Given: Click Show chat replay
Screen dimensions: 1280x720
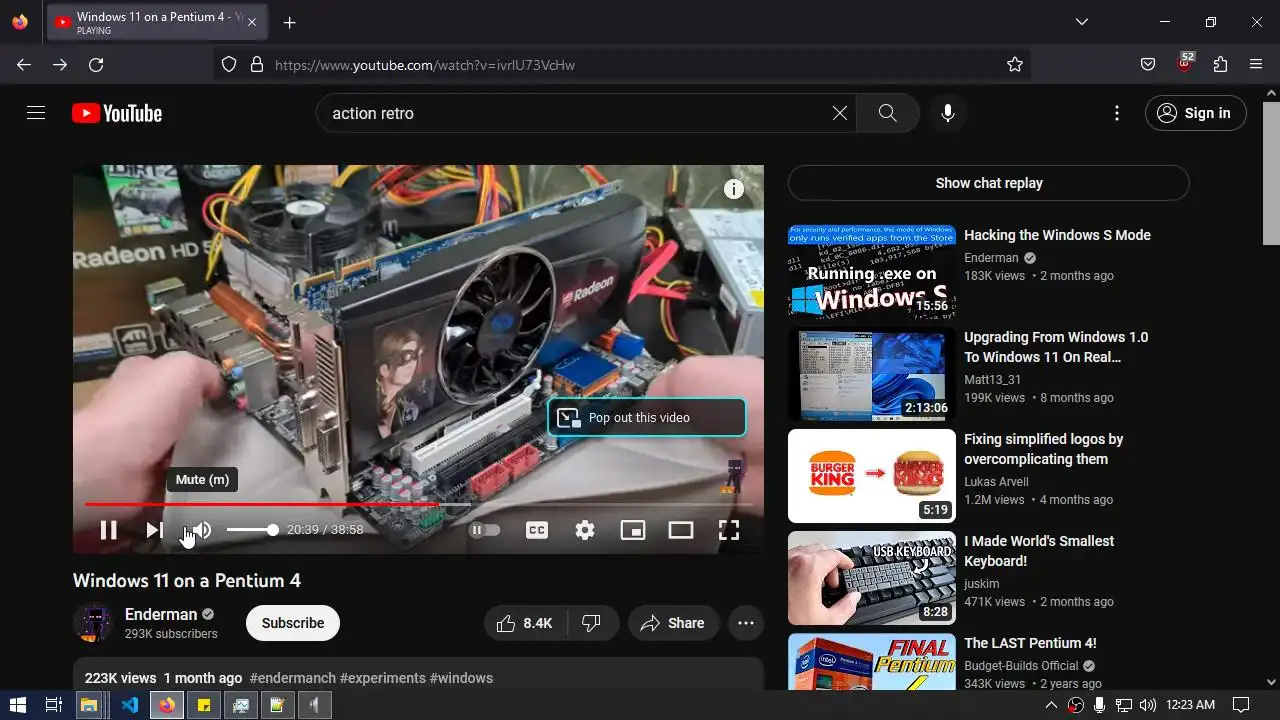Looking at the screenshot, I should [989, 183].
